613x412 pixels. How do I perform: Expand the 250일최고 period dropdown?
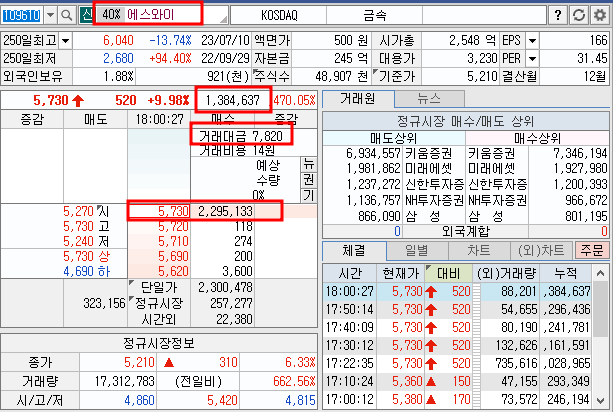(65, 40)
